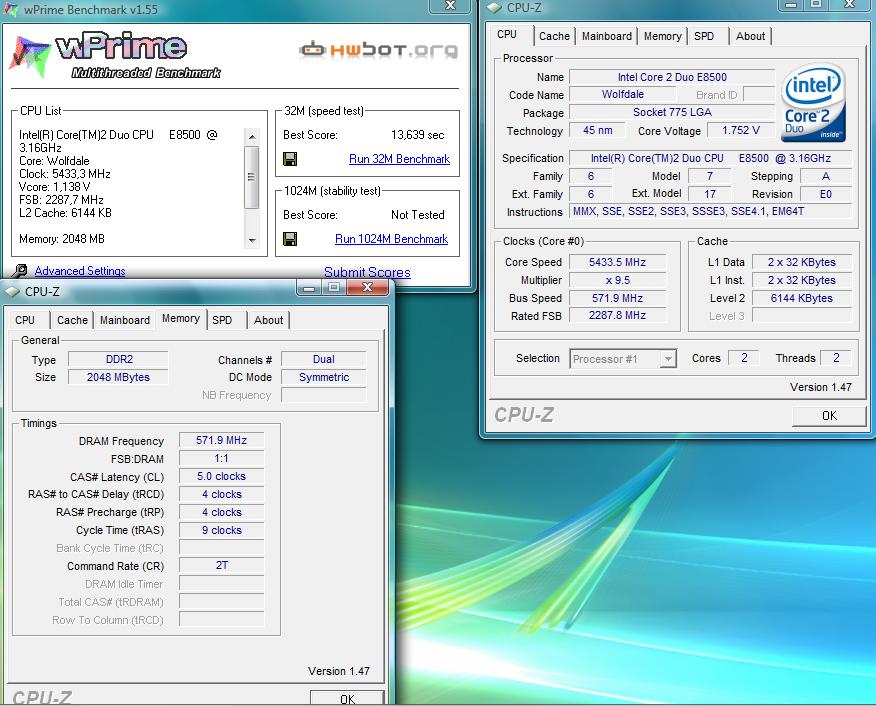Click Submit Scores link
This screenshot has height=706, width=876.
coord(367,272)
